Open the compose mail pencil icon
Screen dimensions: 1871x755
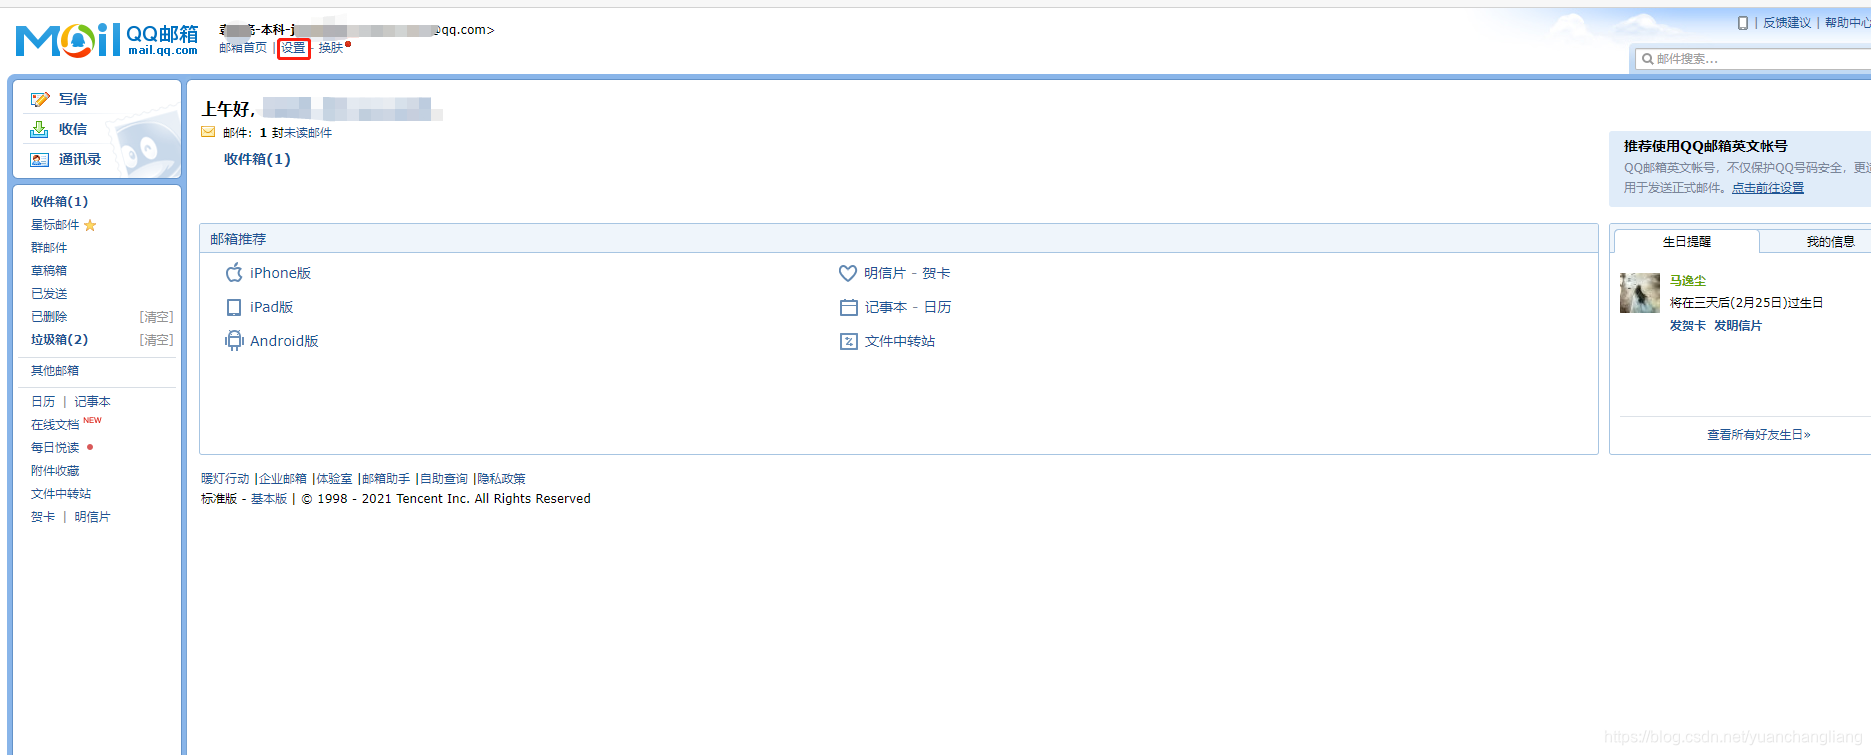click(40, 99)
